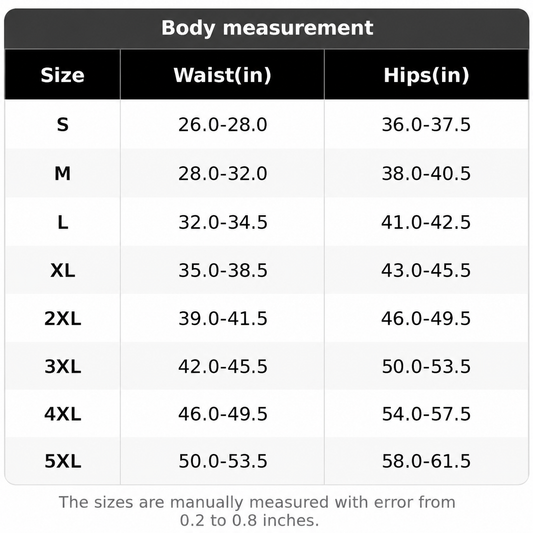Select the Waist(in) column header
Viewport: 533px width, 533px height.
coord(222,75)
